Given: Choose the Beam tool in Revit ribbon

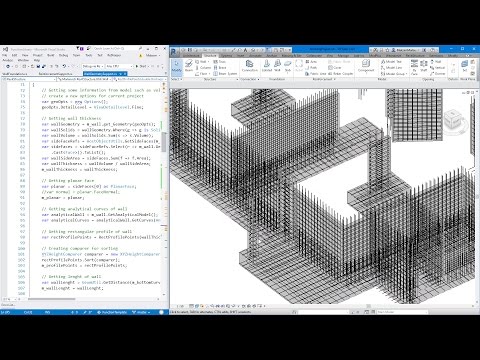Looking at the screenshot, I should (x=189, y=66).
